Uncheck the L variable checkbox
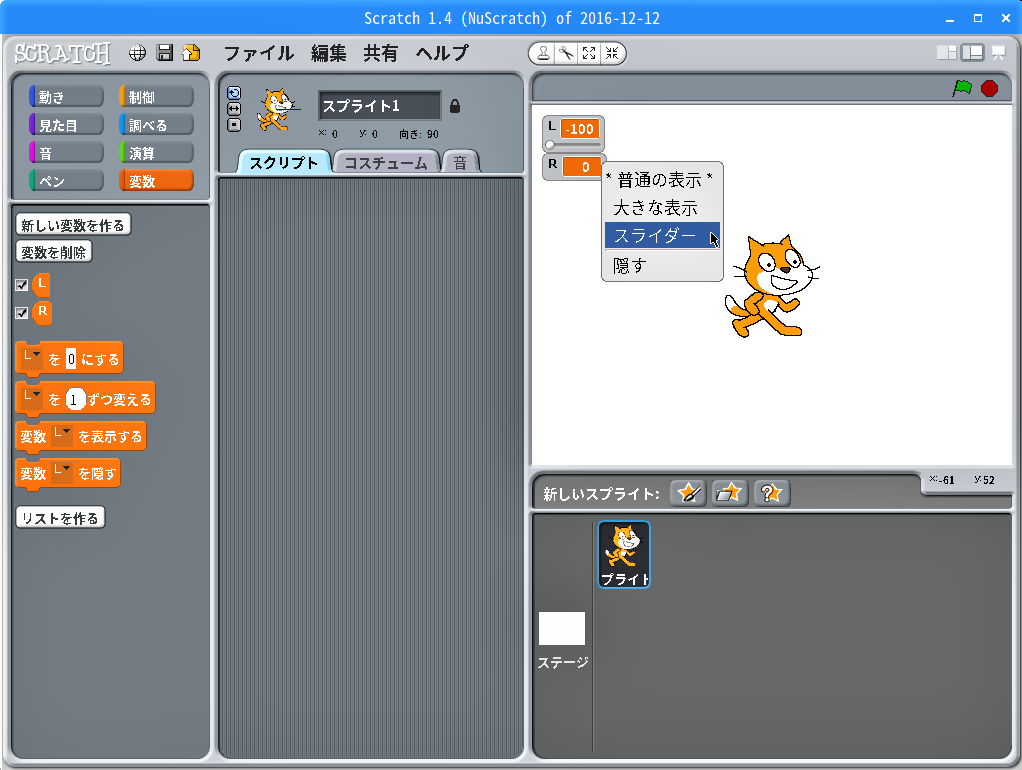 click(22, 285)
